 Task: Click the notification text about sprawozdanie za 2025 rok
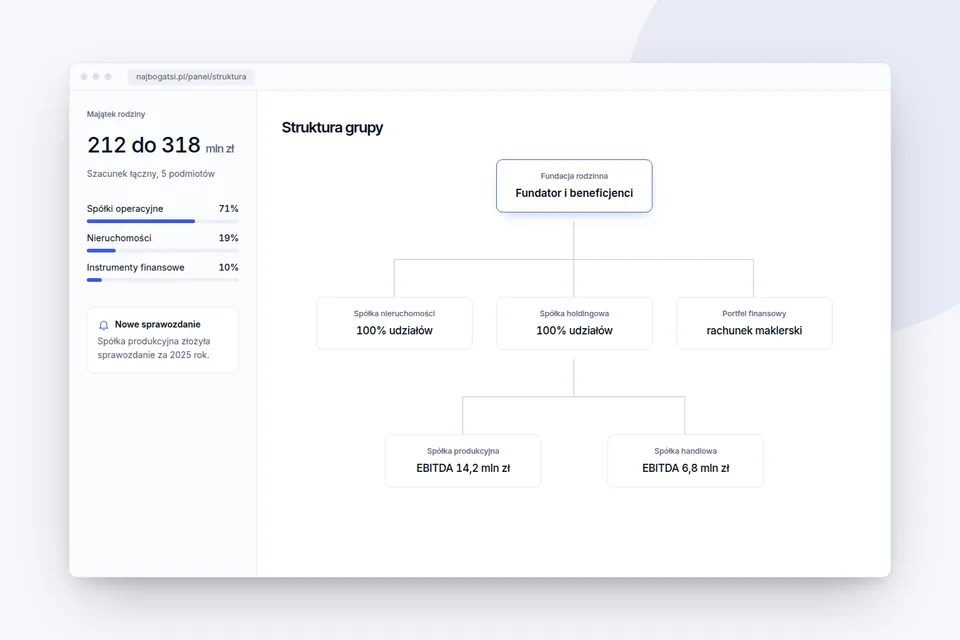154,348
